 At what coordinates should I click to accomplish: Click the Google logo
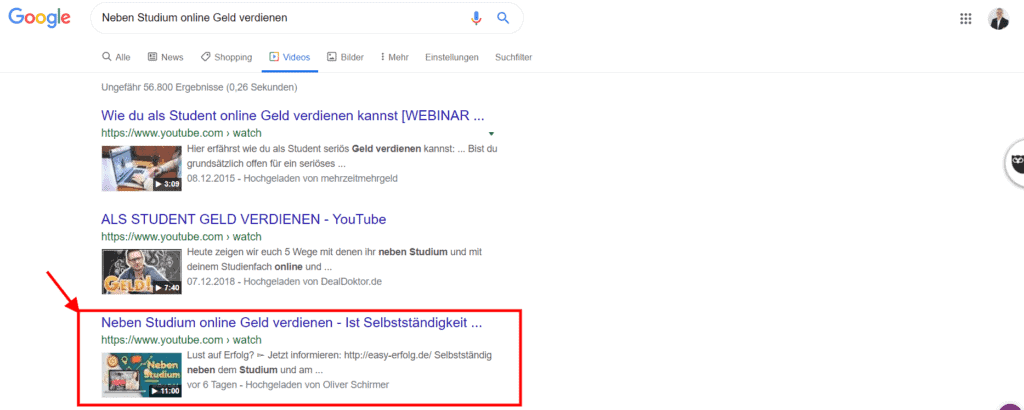39,18
